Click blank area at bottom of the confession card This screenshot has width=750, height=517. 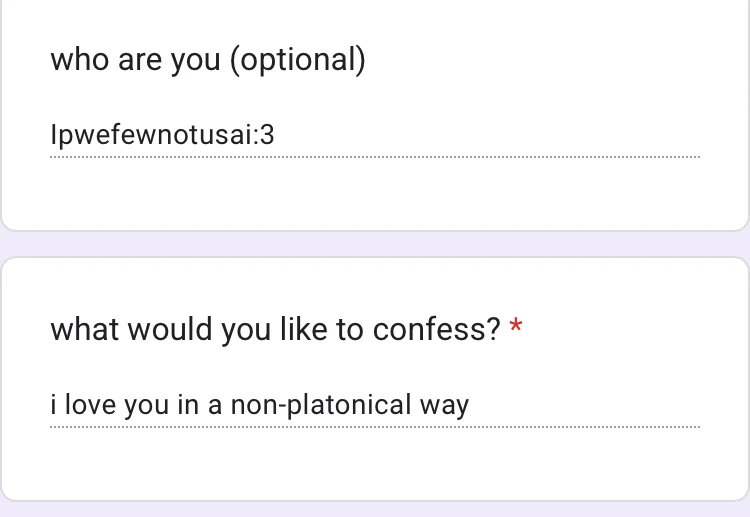coord(375,468)
